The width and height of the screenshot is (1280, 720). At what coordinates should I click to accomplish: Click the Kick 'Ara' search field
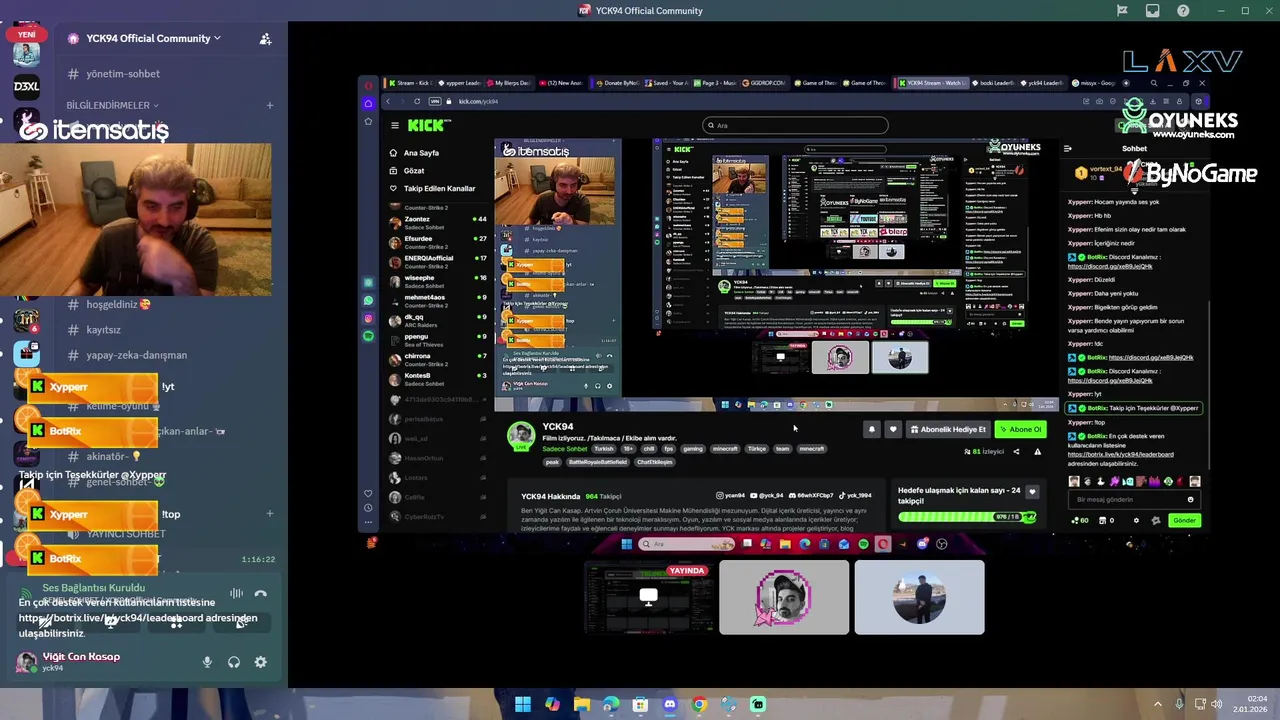point(796,125)
